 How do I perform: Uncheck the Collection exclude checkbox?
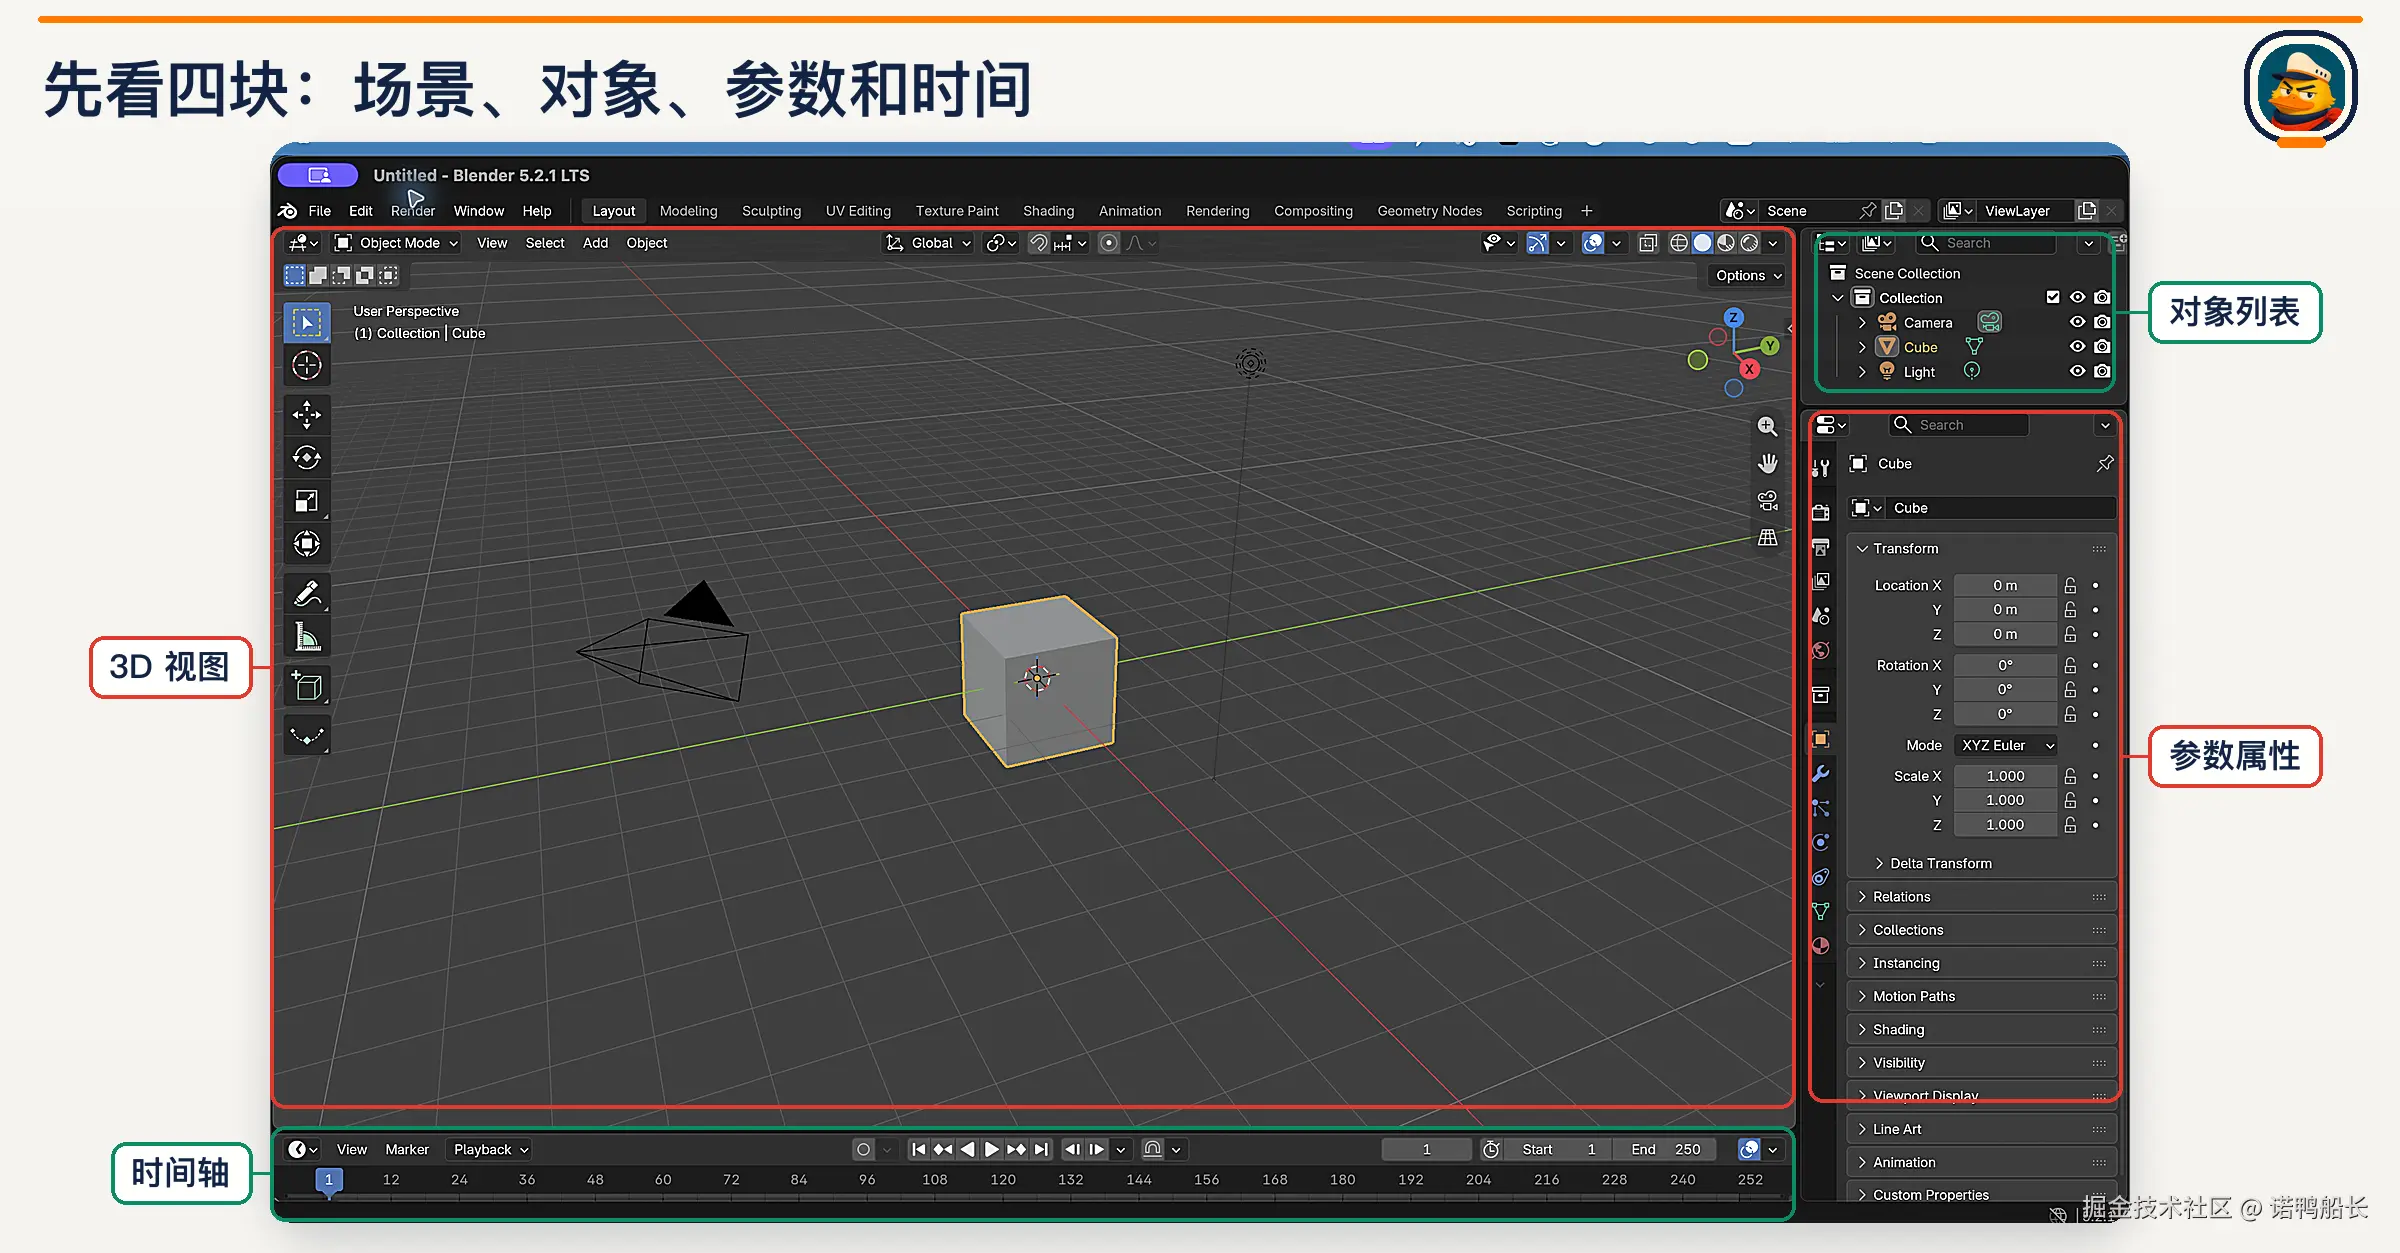(2053, 297)
